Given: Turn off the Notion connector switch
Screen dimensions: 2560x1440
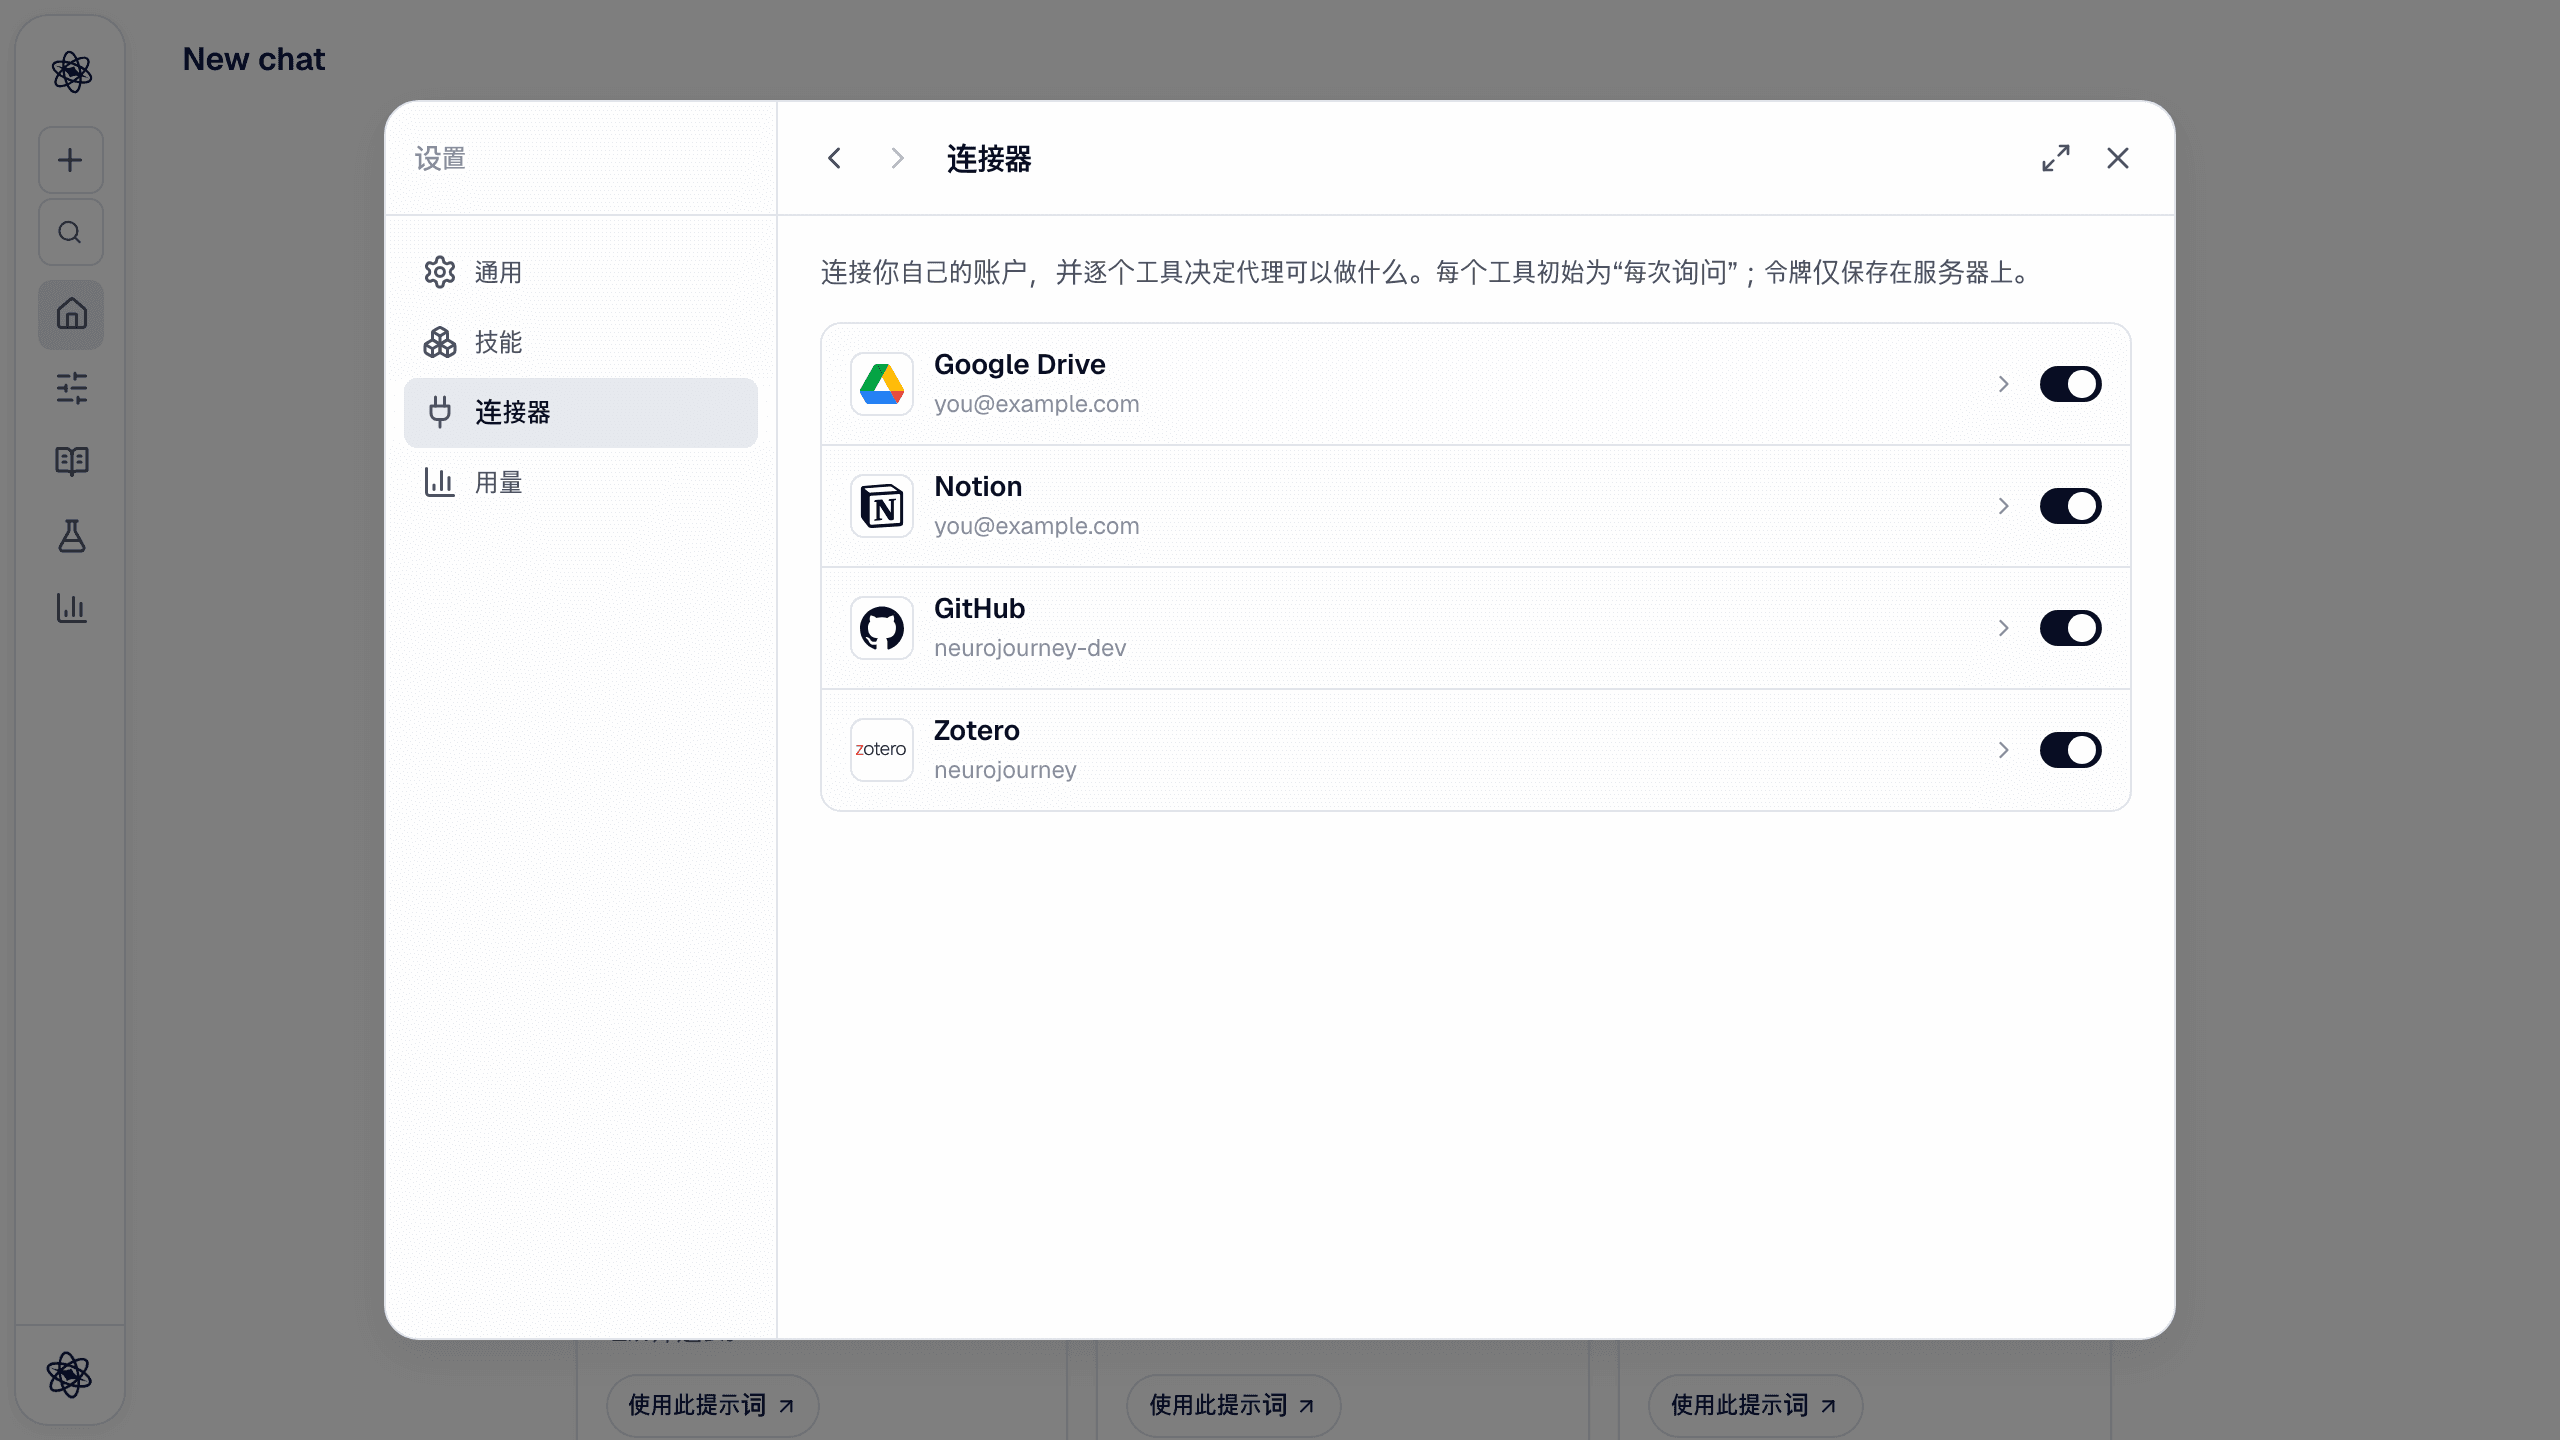Looking at the screenshot, I should tap(2071, 506).
